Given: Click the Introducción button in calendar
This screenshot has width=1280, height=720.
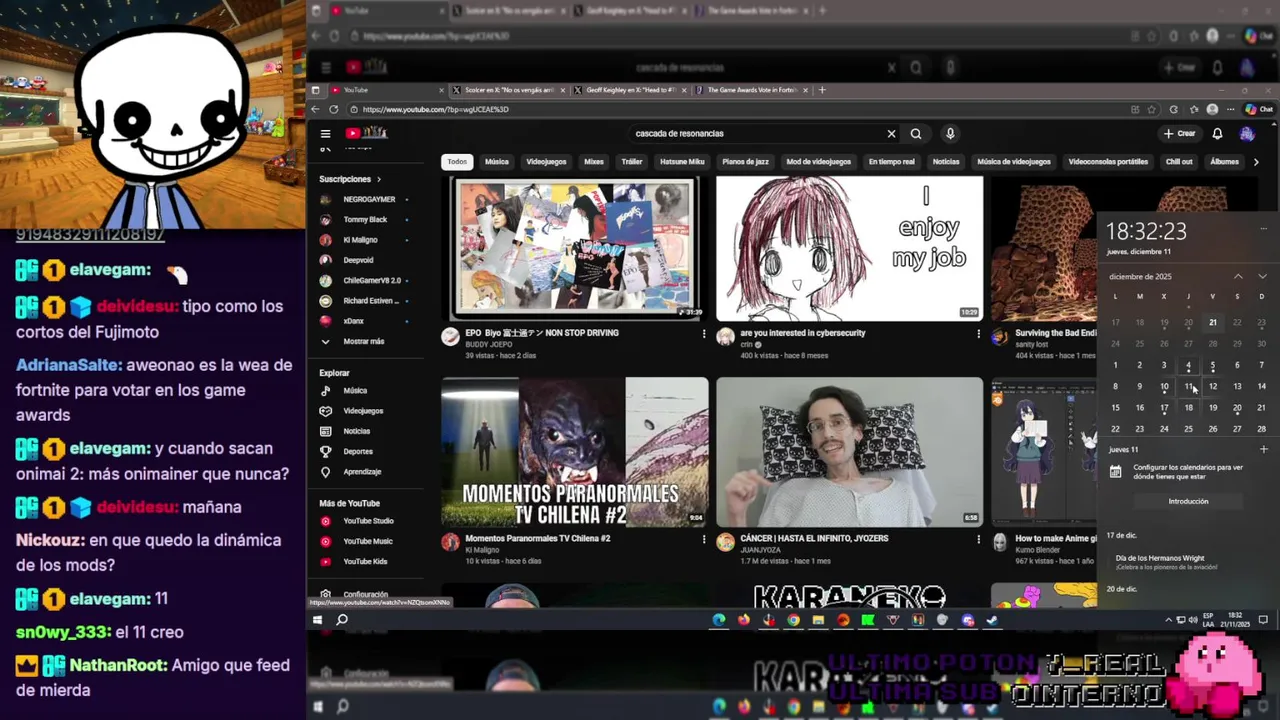Looking at the screenshot, I should pyautogui.click(x=1188, y=501).
